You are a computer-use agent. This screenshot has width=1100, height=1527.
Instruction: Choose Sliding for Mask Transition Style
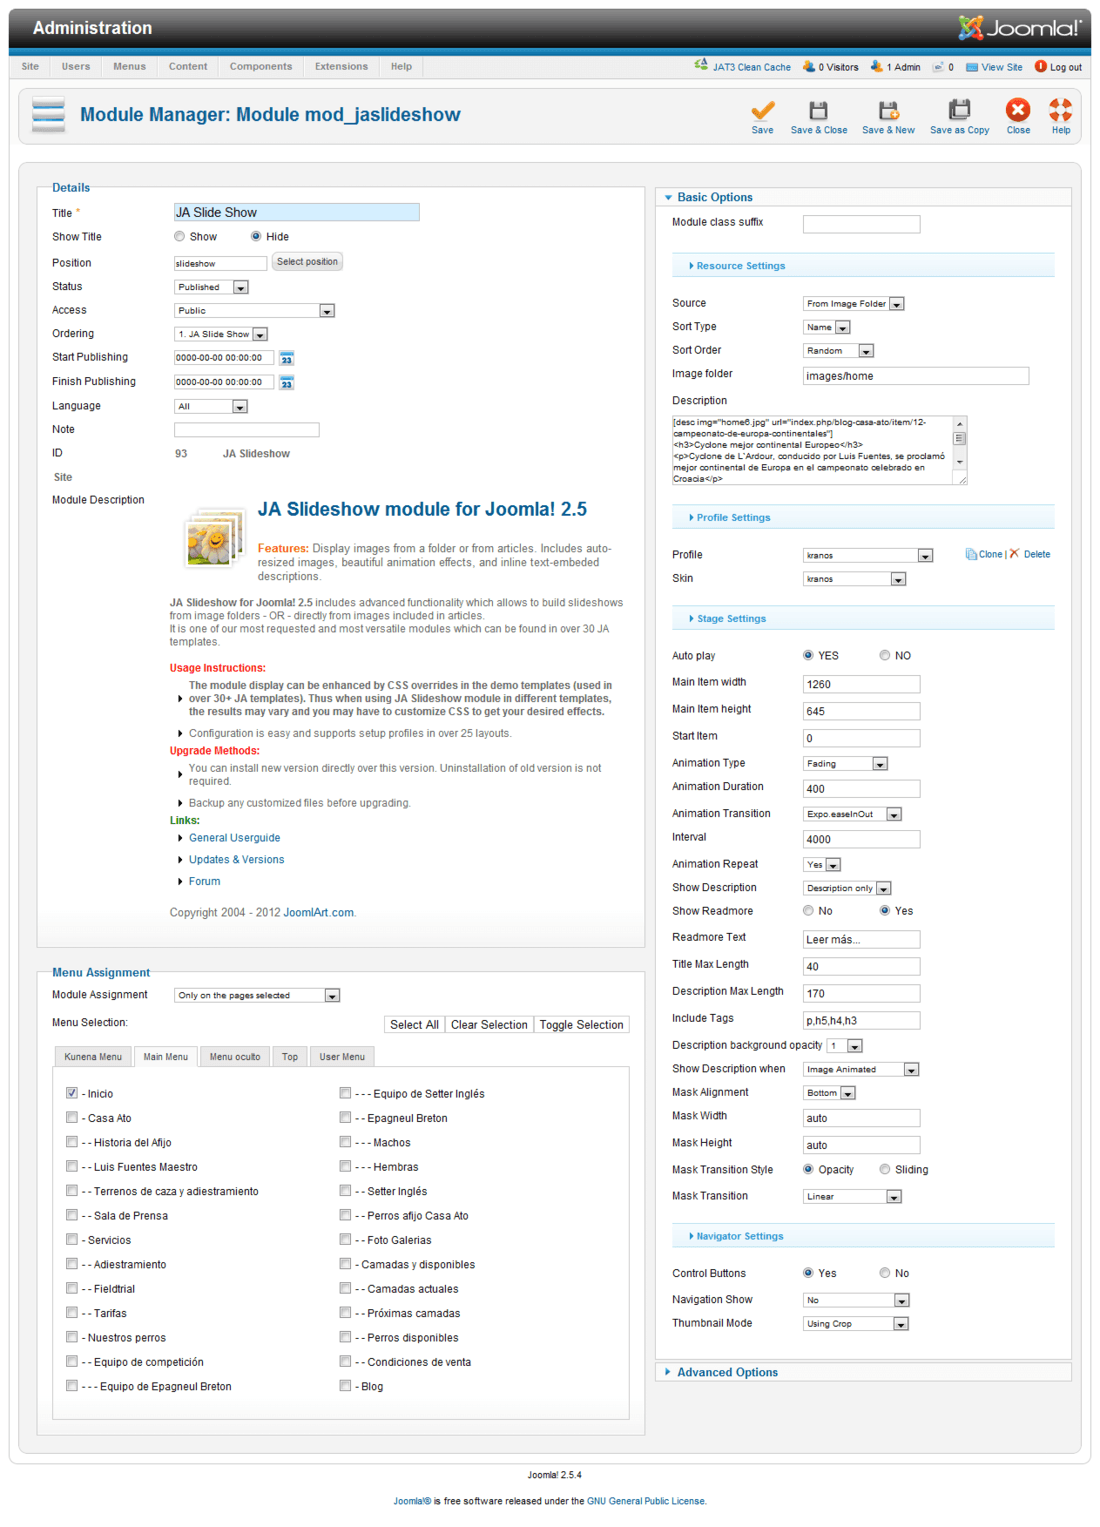point(885,1169)
